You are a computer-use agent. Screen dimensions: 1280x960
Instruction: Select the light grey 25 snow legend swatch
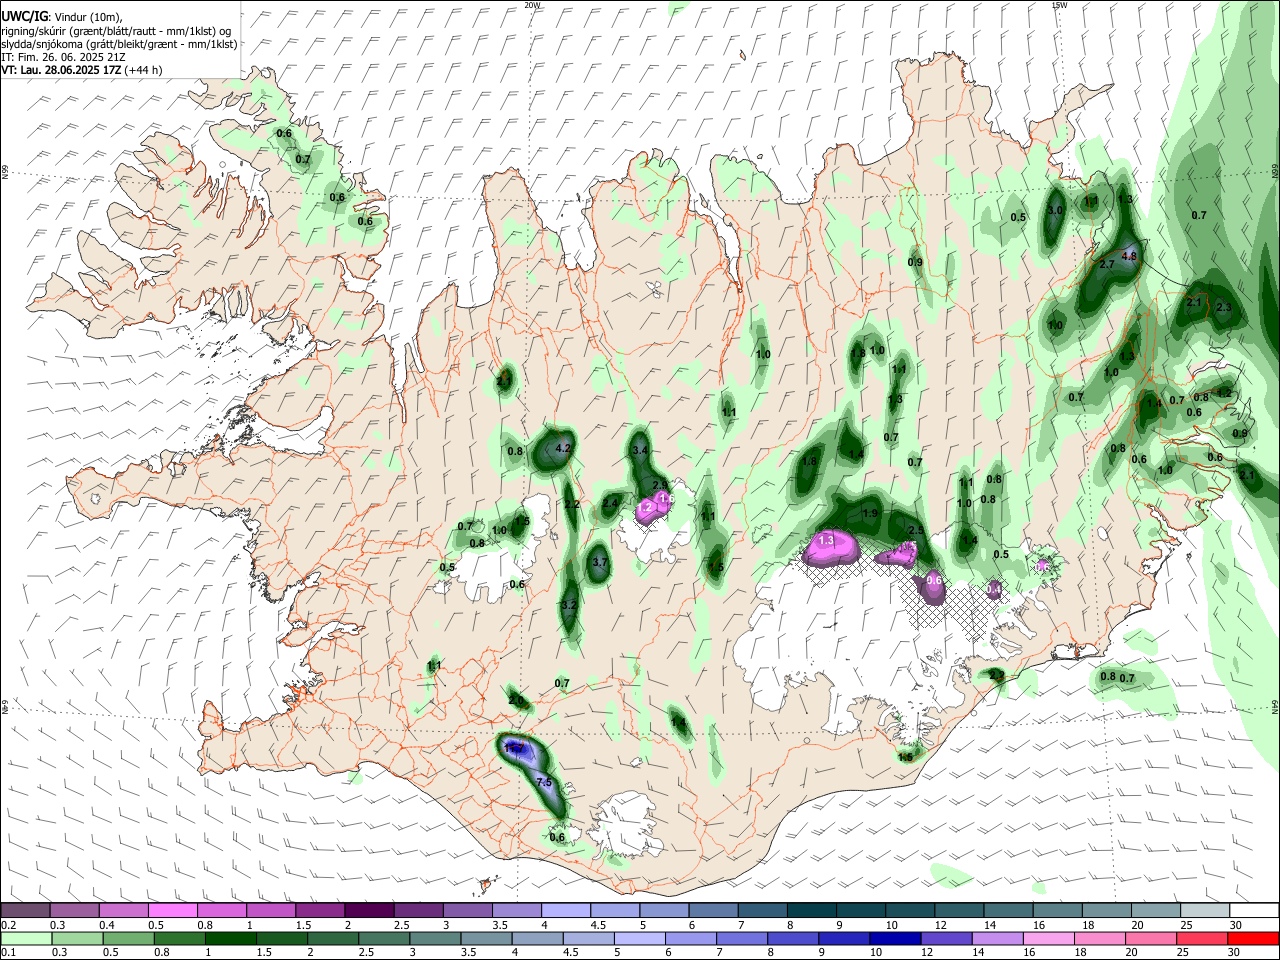click(1204, 911)
